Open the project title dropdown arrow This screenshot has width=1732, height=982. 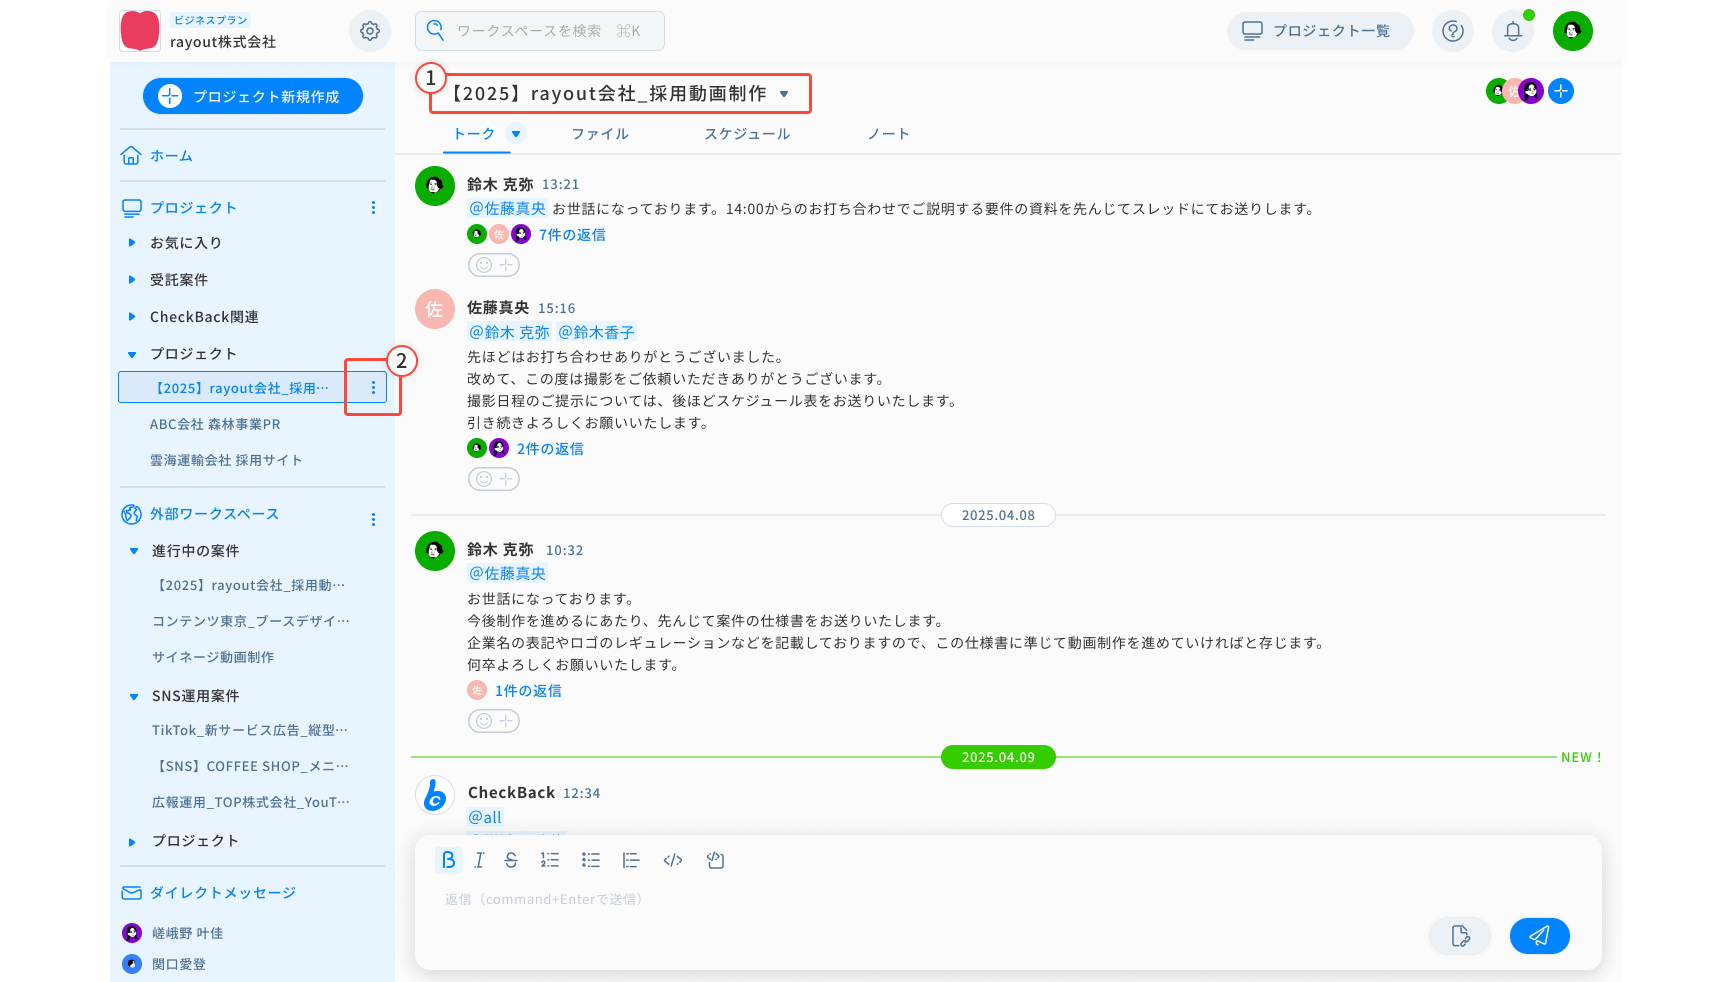pos(784,94)
